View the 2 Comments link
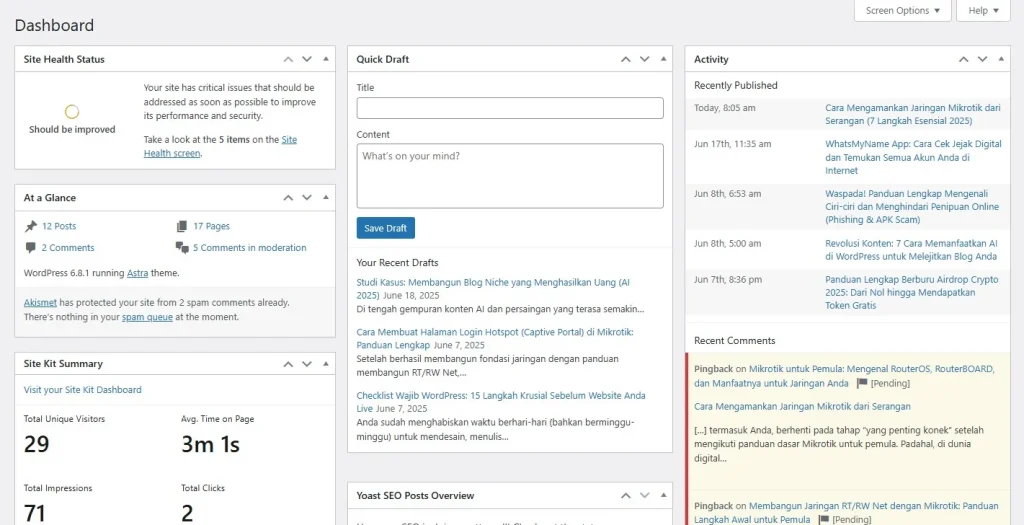The image size is (1024, 525). tap(68, 248)
